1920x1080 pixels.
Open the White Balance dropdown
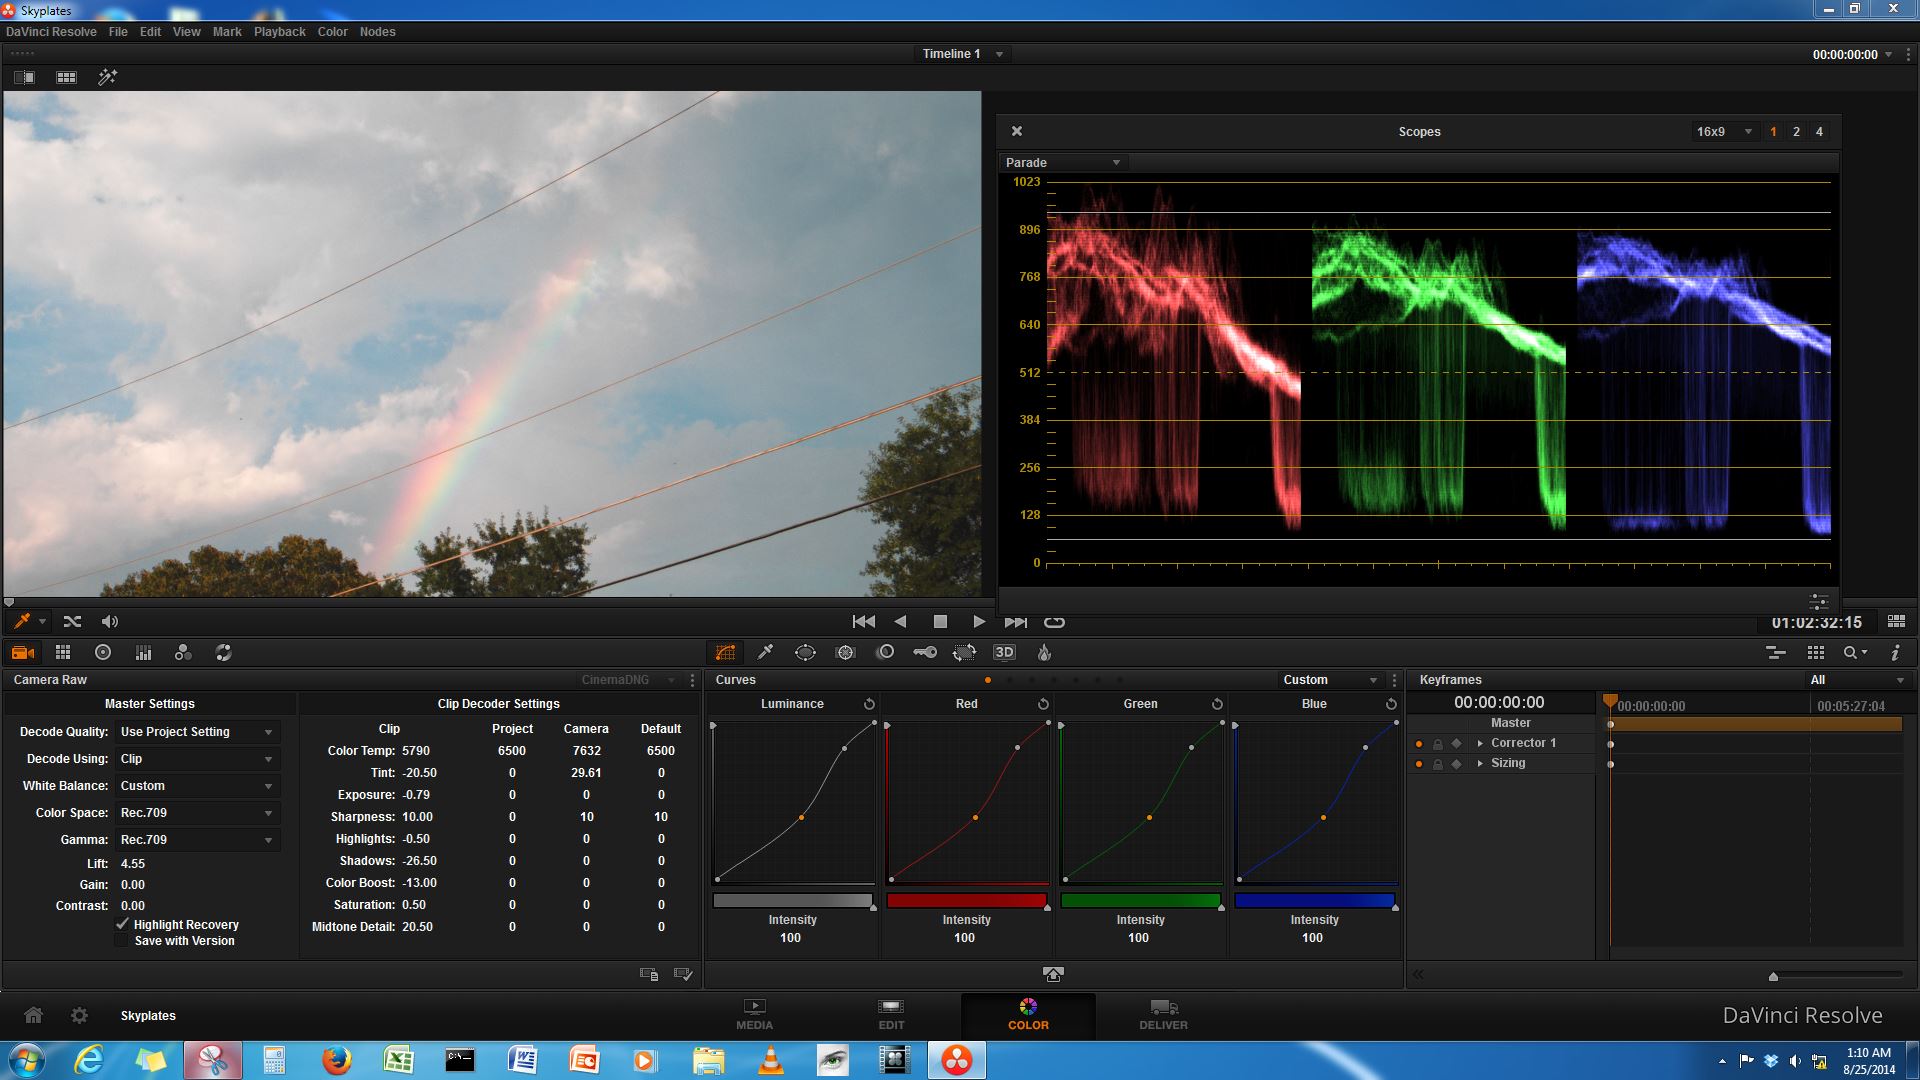click(x=197, y=786)
